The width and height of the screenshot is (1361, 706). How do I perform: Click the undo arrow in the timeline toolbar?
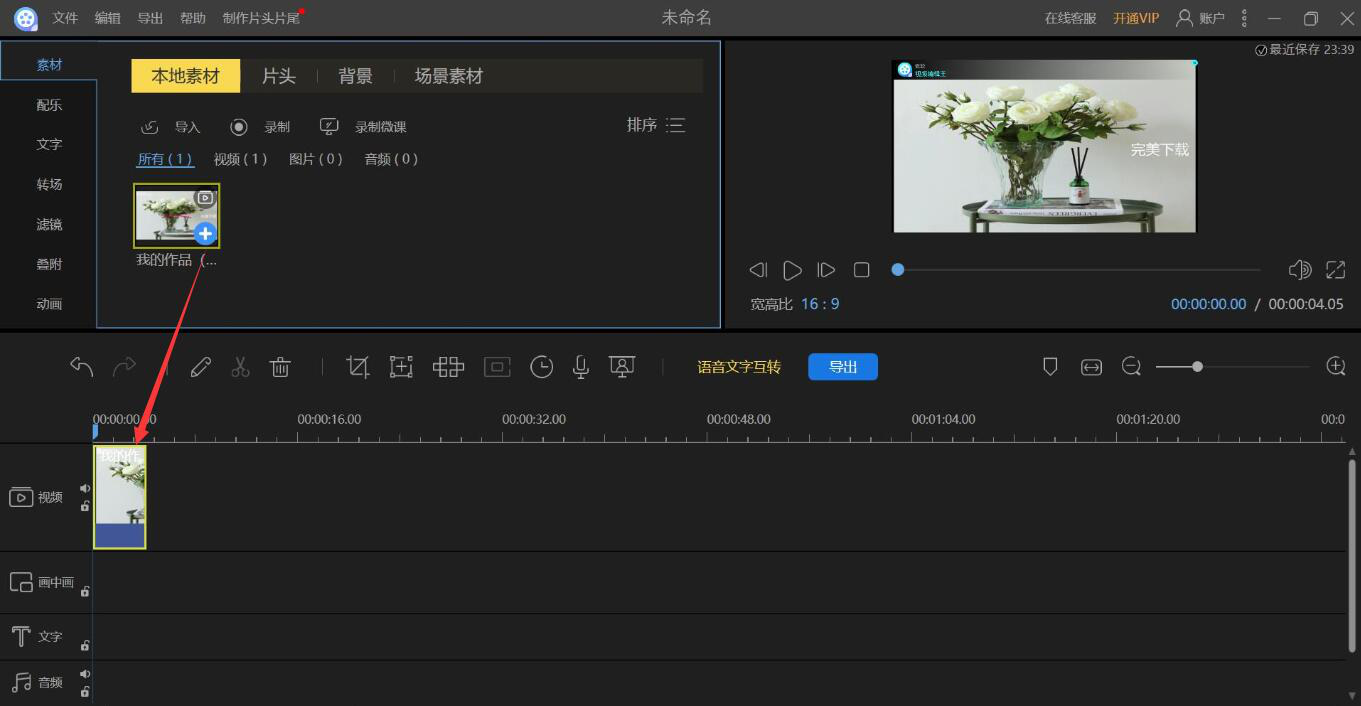[x=82, y=367]
